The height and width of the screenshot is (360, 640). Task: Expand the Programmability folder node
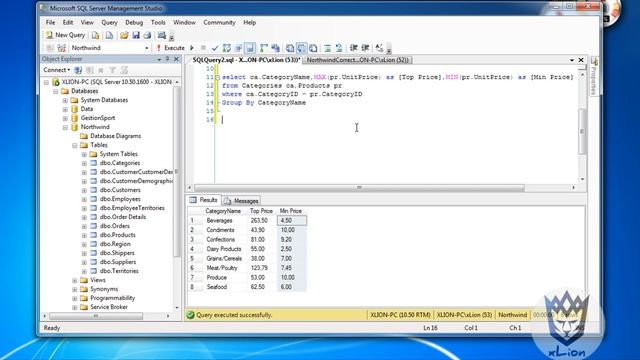click(x=75, y=298)
